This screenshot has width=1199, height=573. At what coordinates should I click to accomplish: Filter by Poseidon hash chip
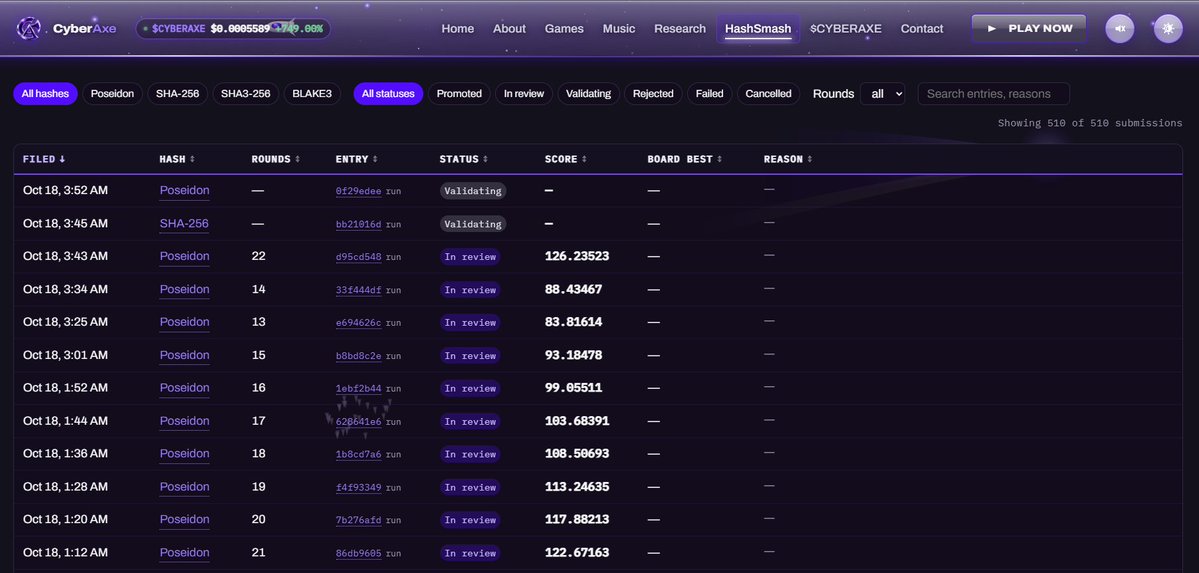(x=112, y=94)
